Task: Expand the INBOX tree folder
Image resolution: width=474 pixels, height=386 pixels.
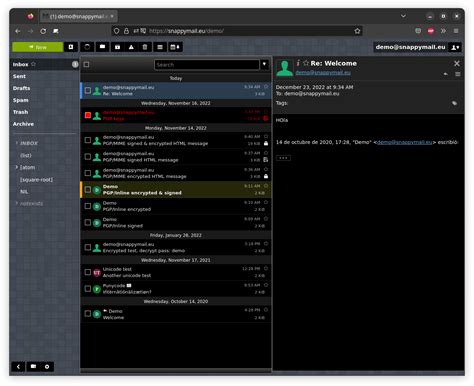Action: point(17,143)
